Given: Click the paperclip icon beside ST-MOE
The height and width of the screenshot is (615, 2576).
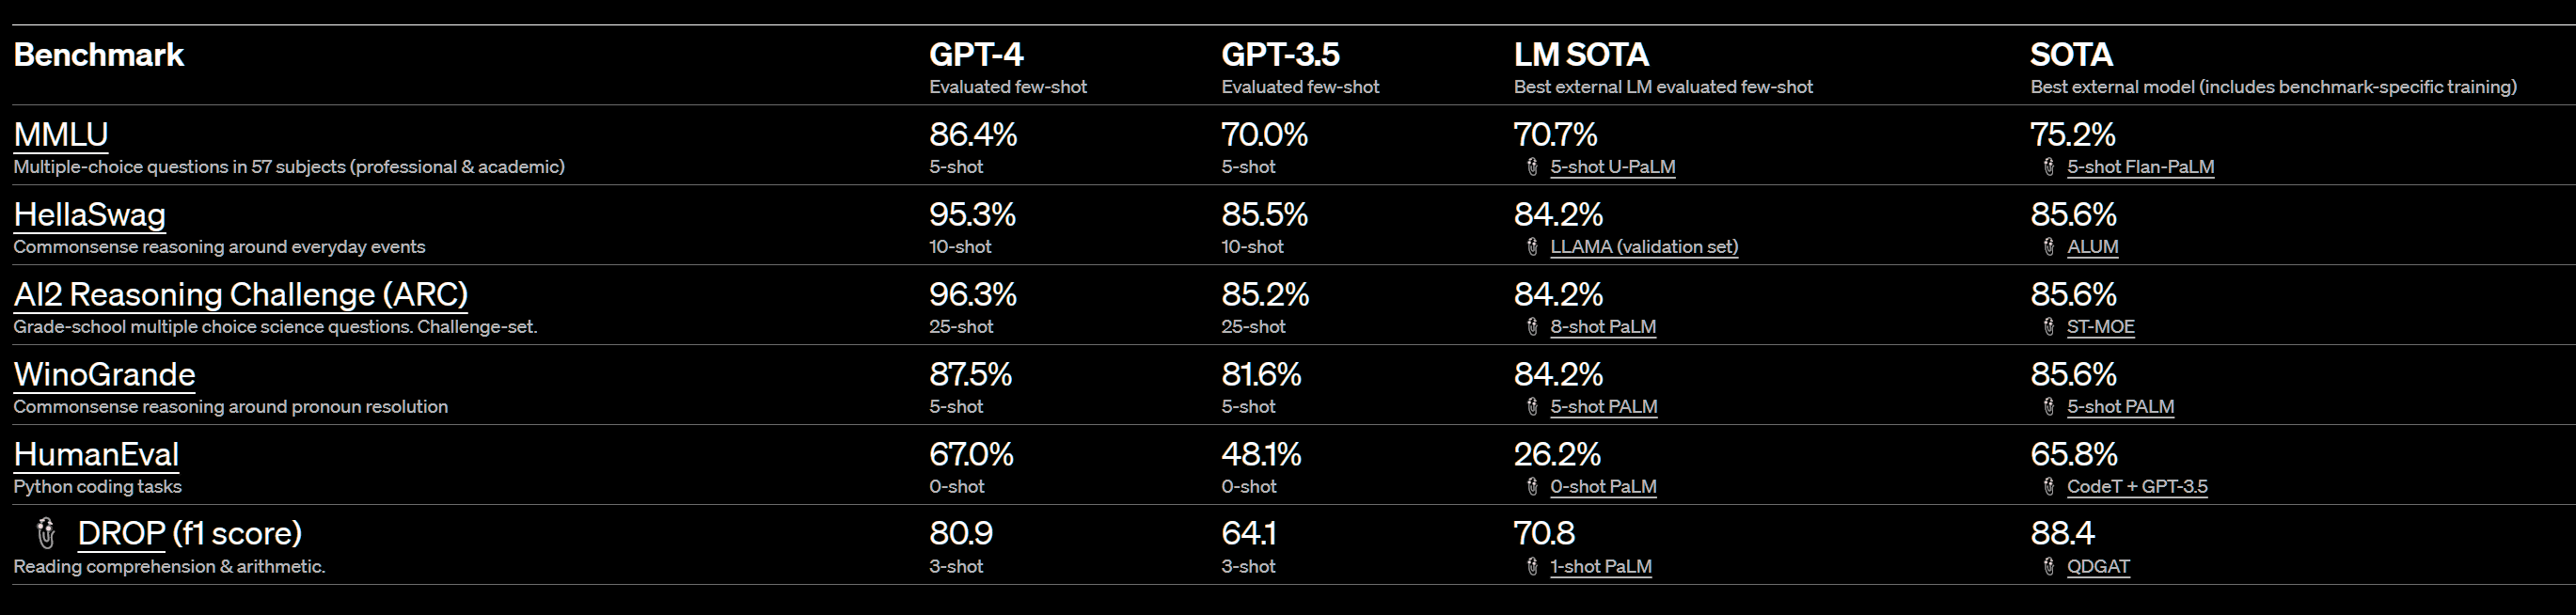Looking at the screenshot, I should coord(2049,327).
